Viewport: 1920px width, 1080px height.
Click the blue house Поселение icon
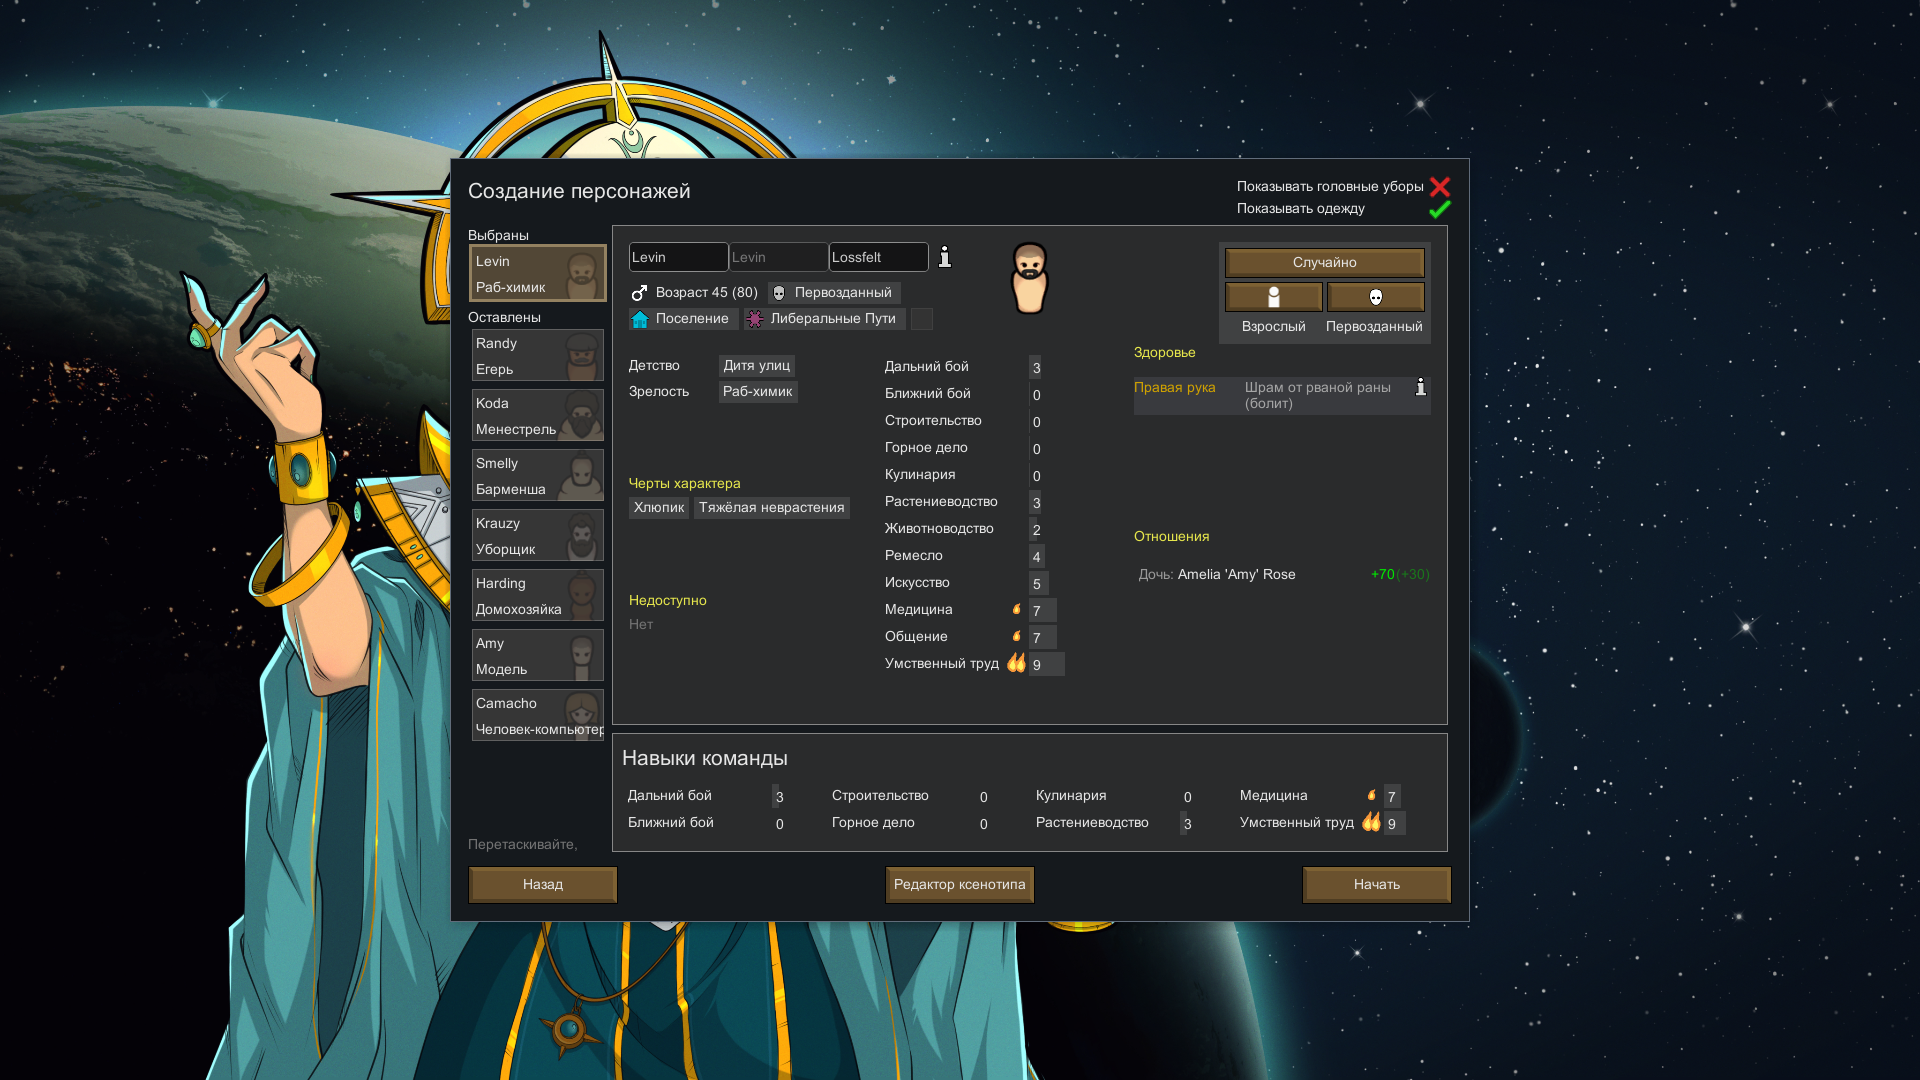[x=640, y=319]
